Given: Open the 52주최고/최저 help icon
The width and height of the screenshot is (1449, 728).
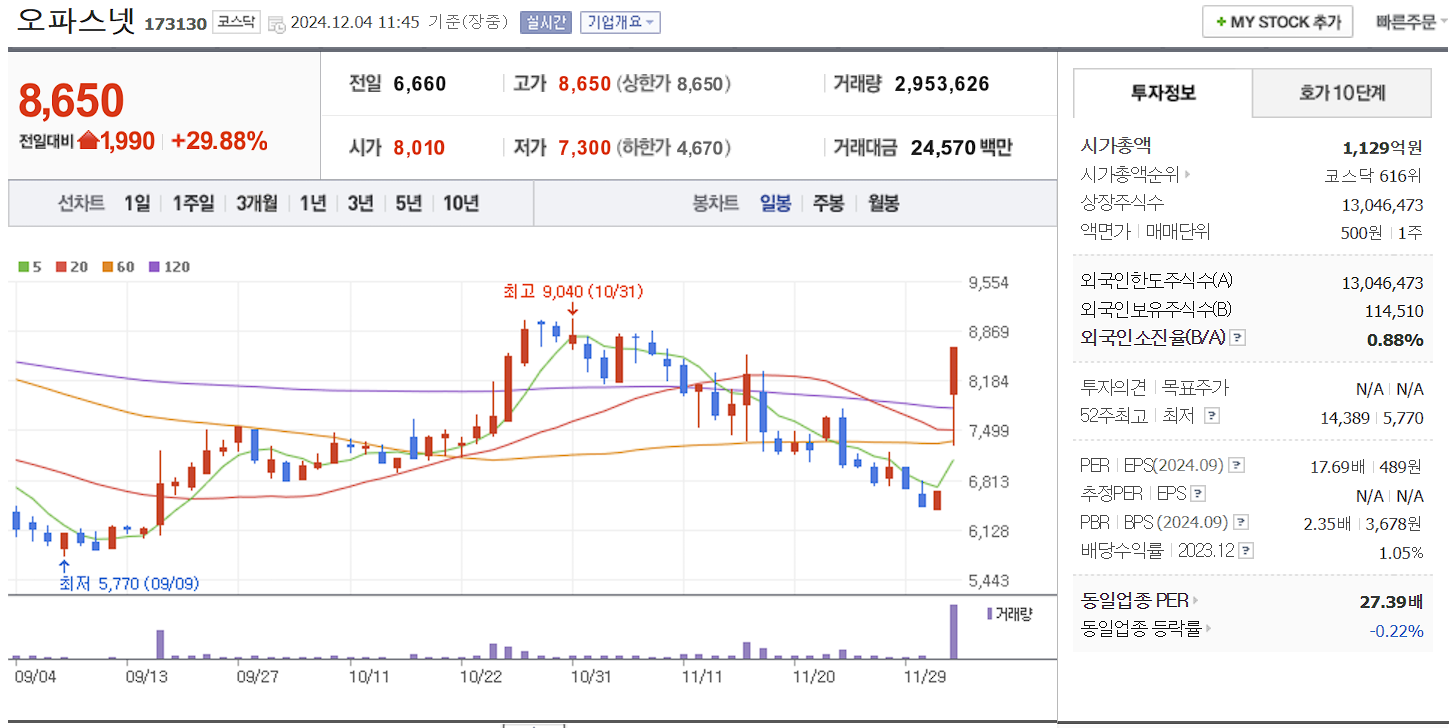Looking at the screenshot, I should click(1212, 417).
